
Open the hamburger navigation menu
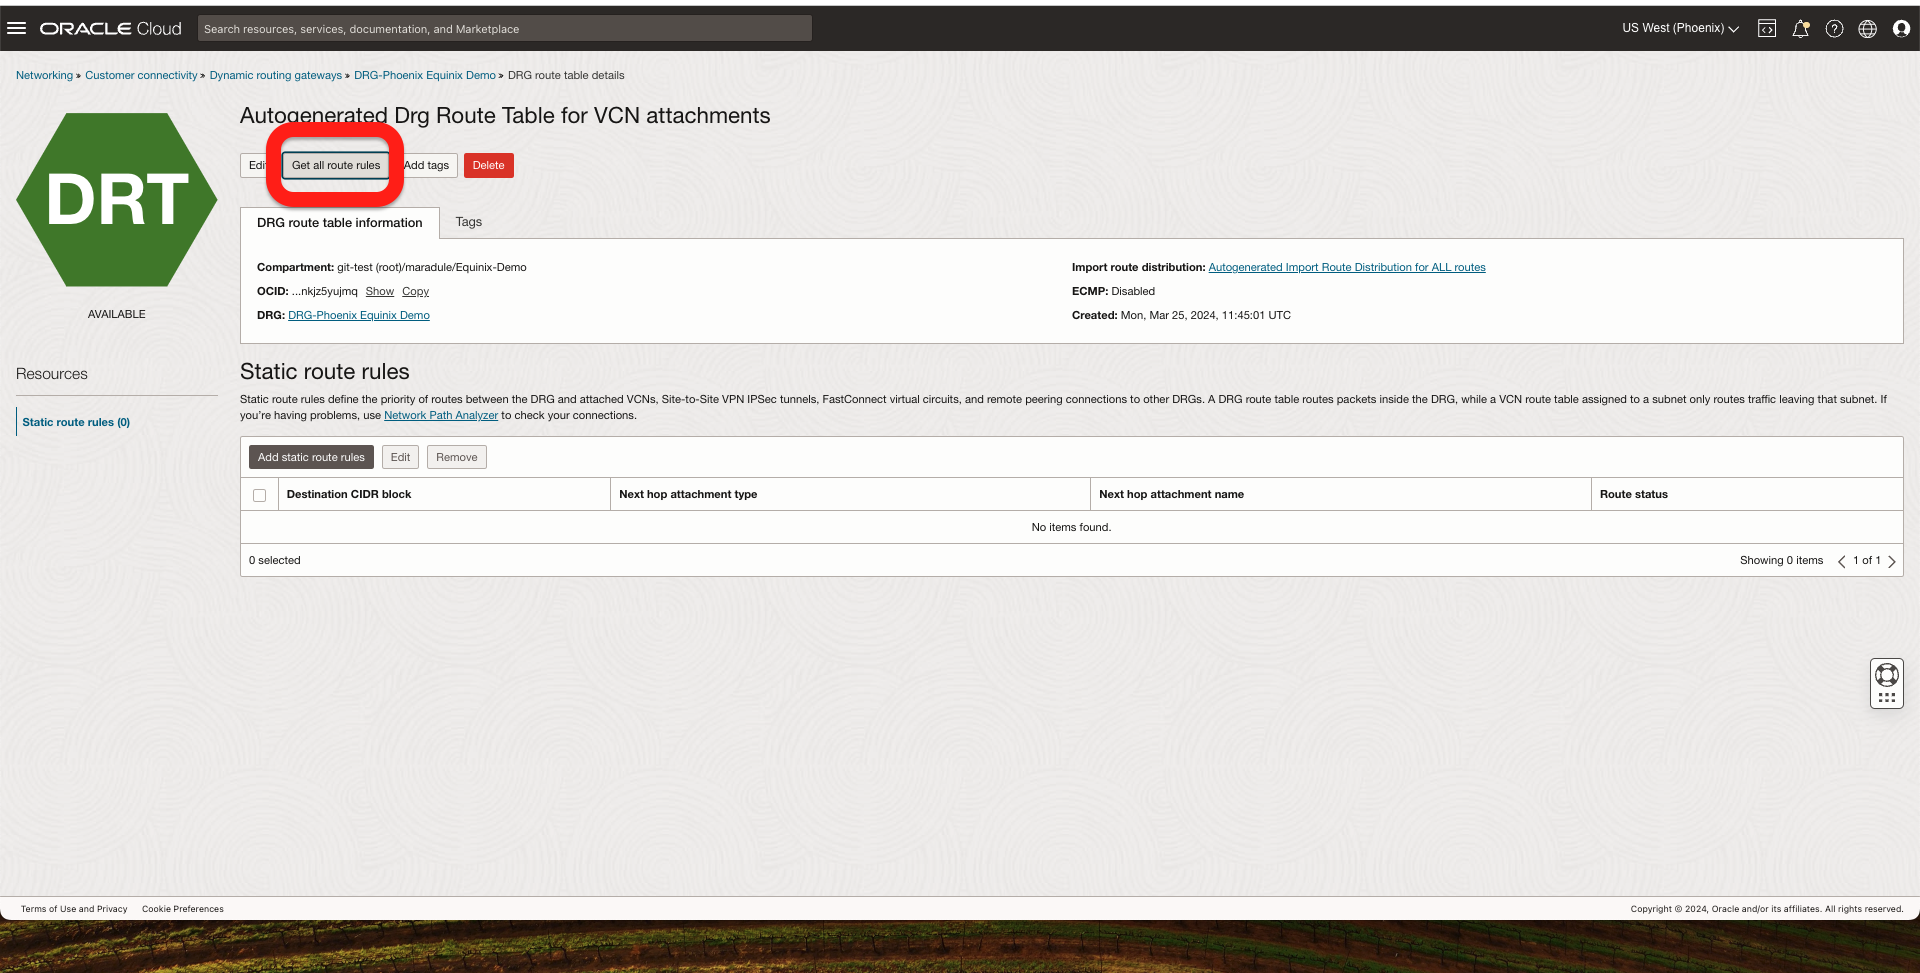point(16,28)
